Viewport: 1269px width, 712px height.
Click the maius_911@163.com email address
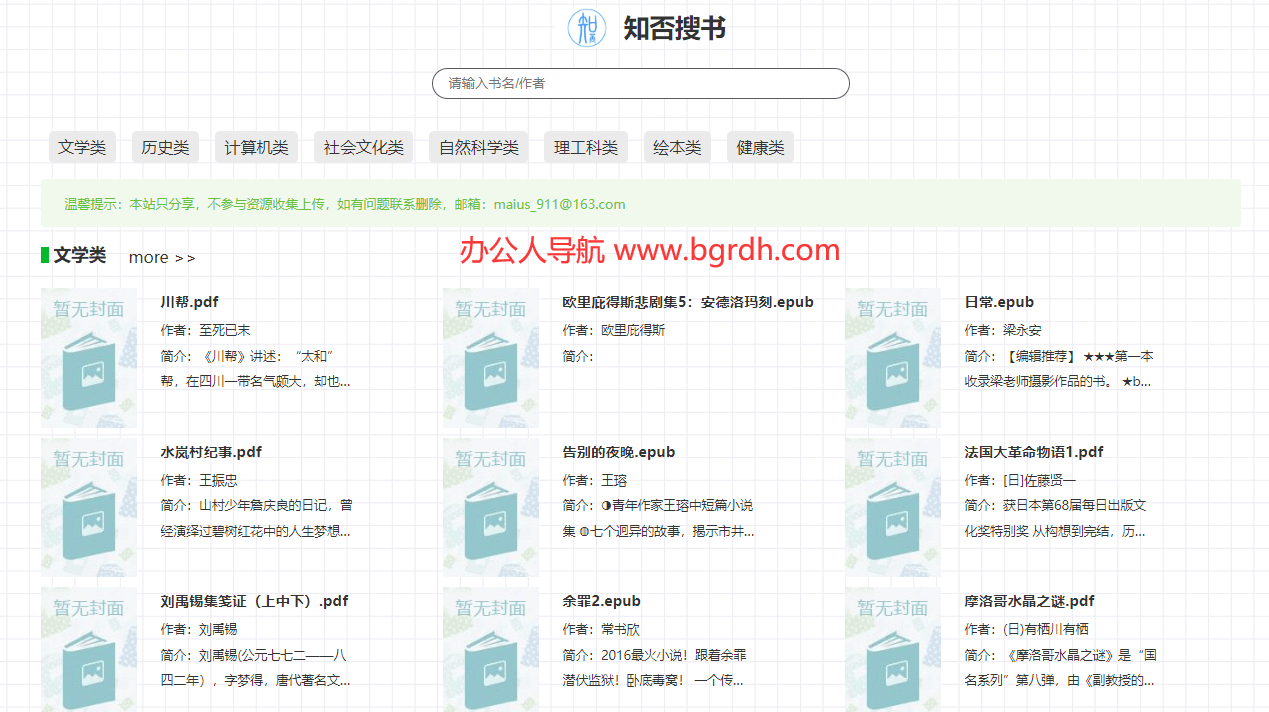pyautogui.click(x=557, y=204)
